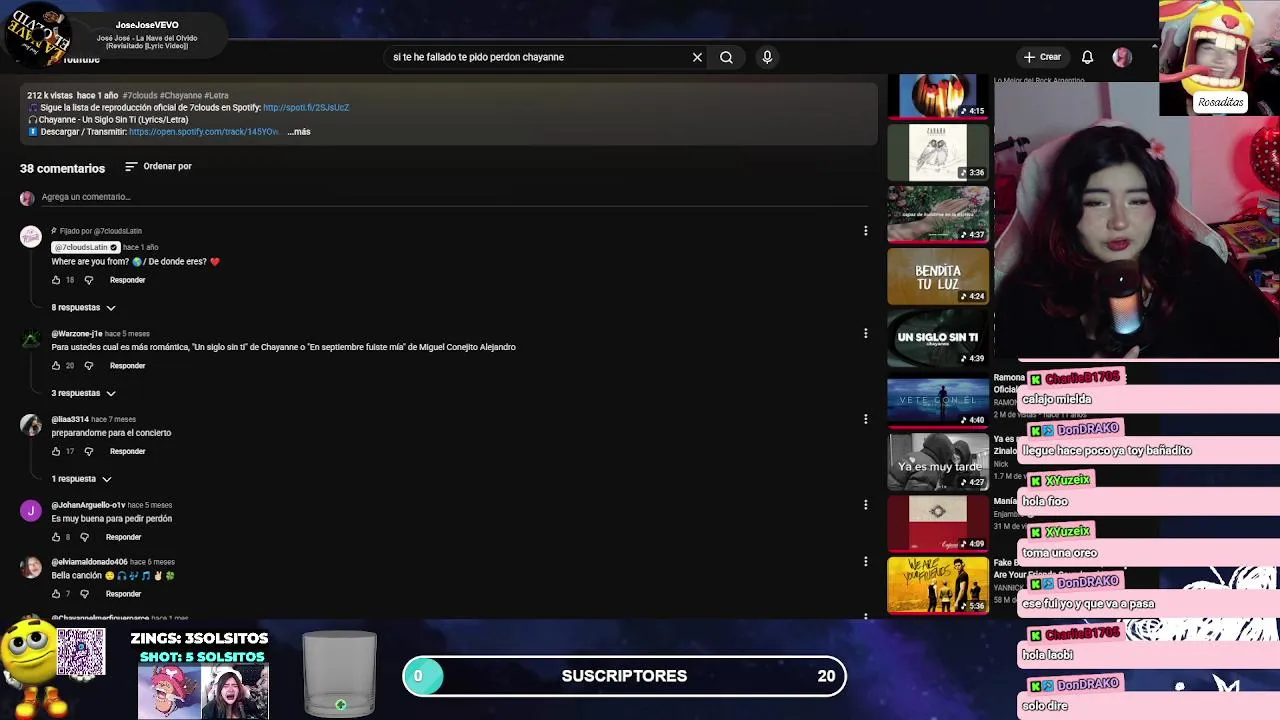The image size is (1280, 720).
Task: Like the Bella canción comment
Action: click(56, 594)
